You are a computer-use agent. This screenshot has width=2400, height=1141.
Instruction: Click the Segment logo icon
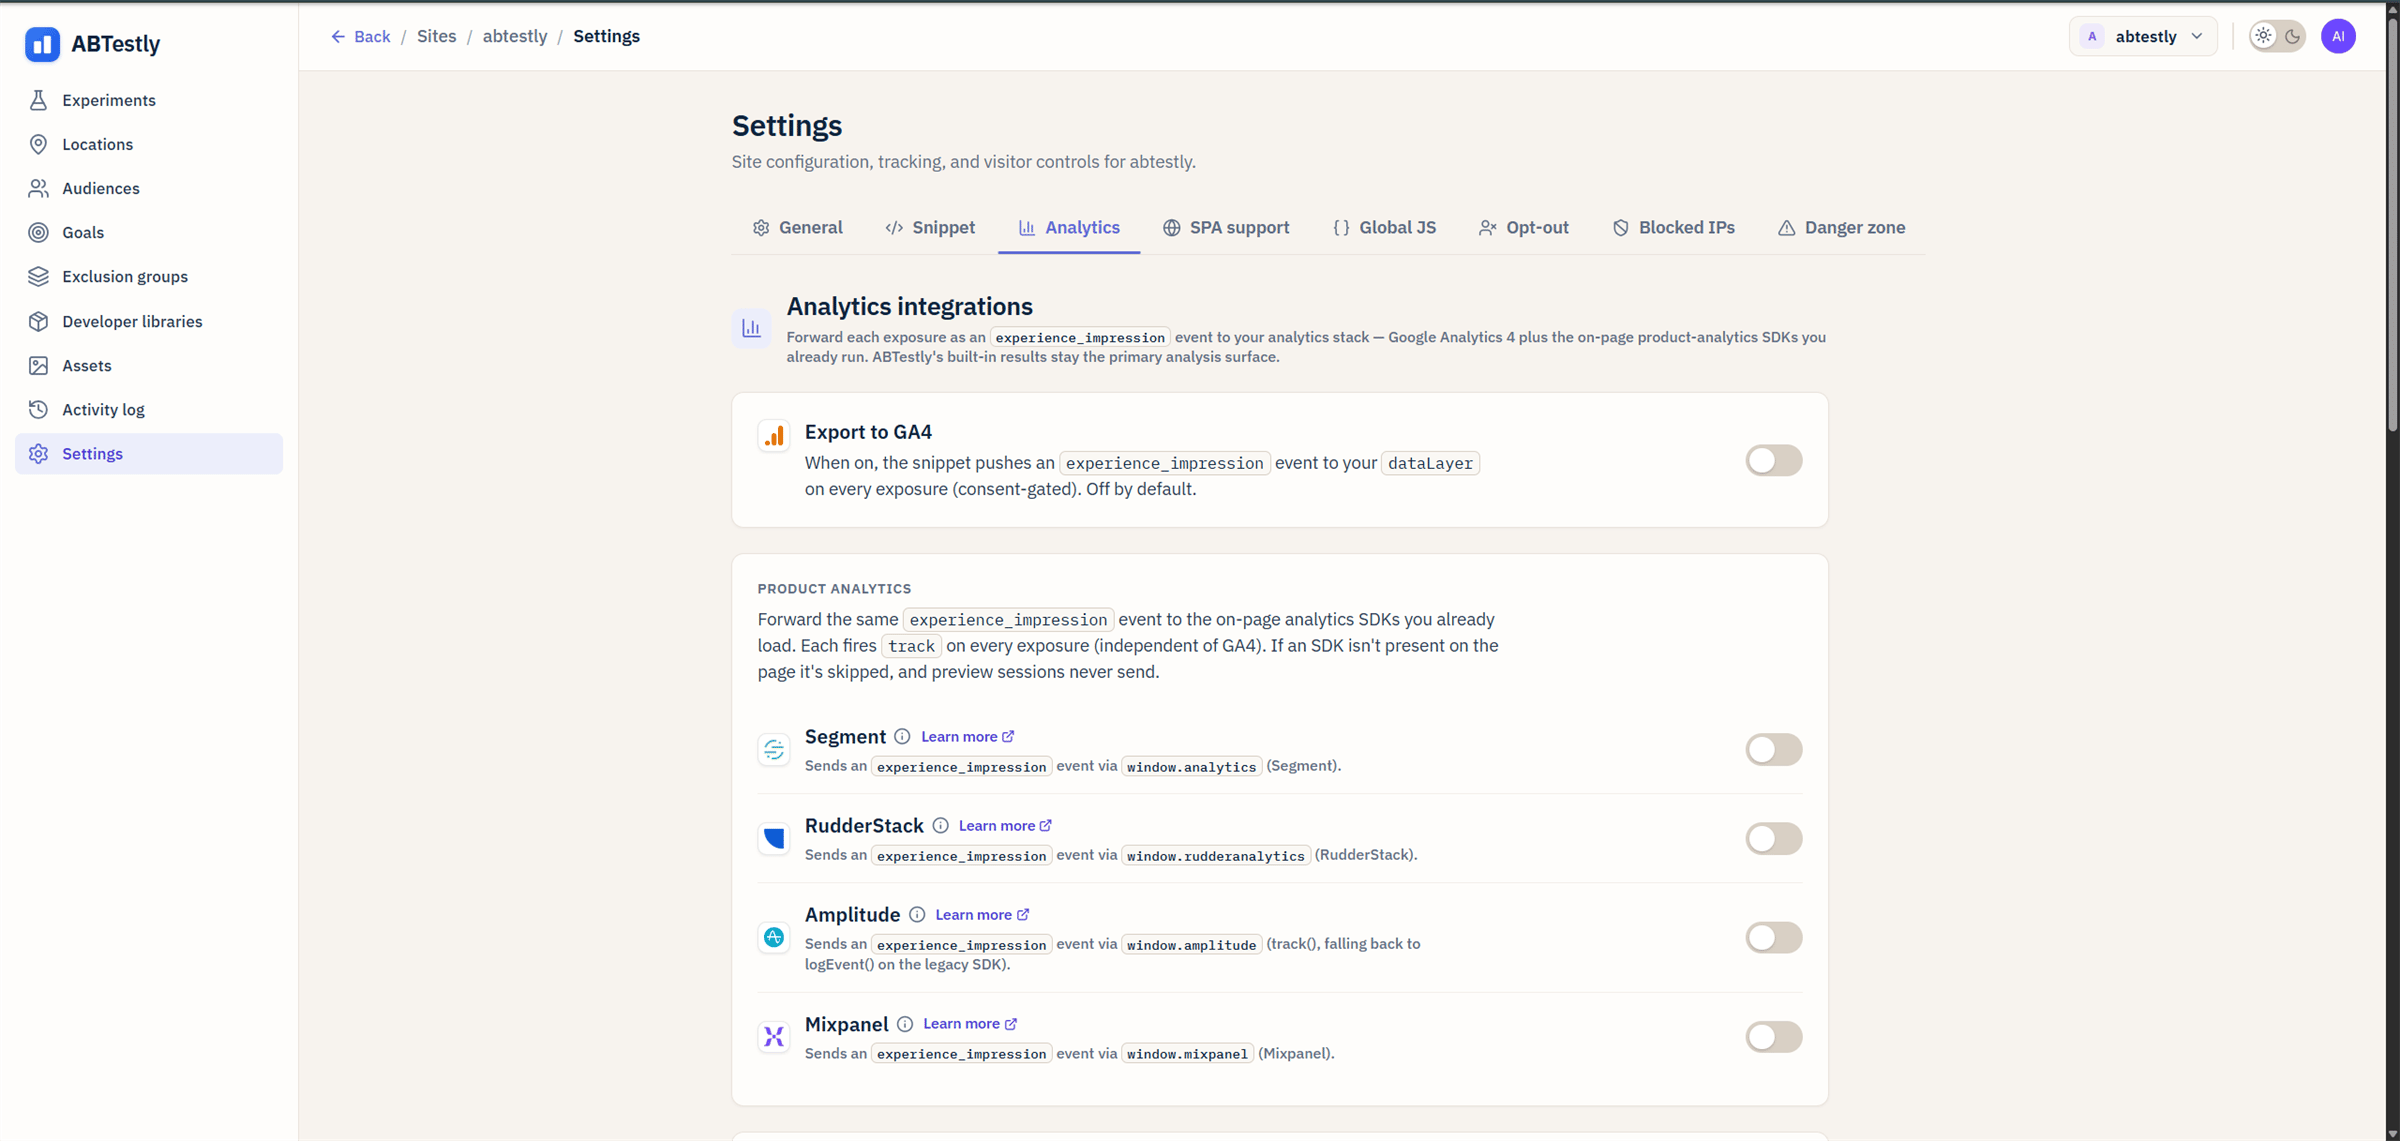click(774, 749)
